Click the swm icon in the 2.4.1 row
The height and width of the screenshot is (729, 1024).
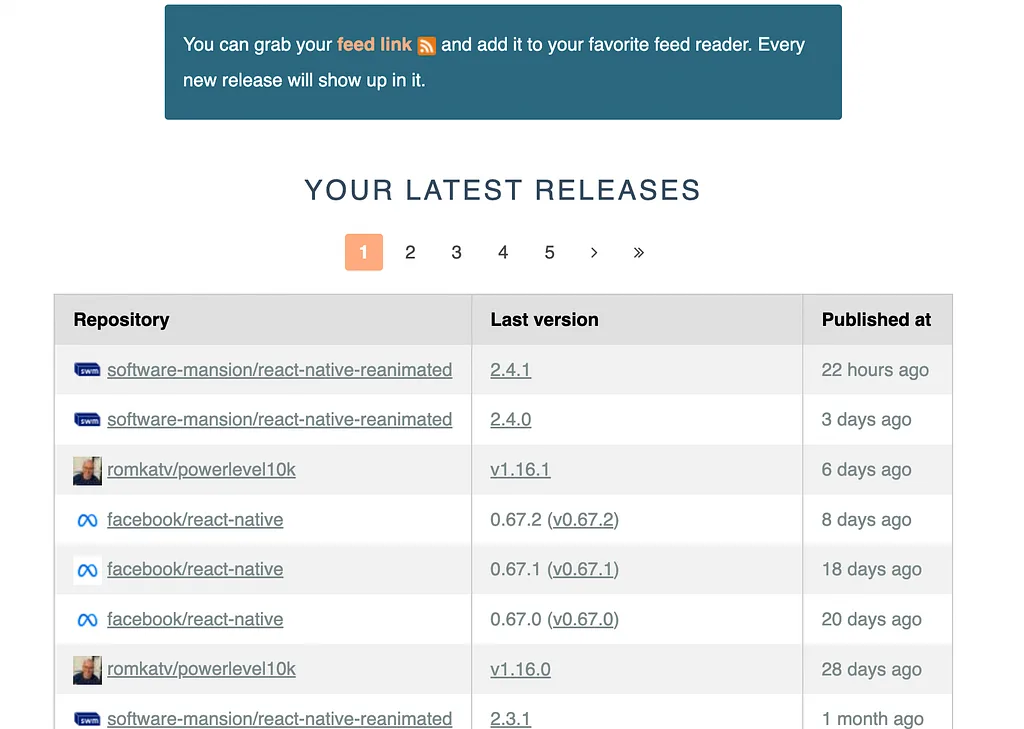click(87, 370)
